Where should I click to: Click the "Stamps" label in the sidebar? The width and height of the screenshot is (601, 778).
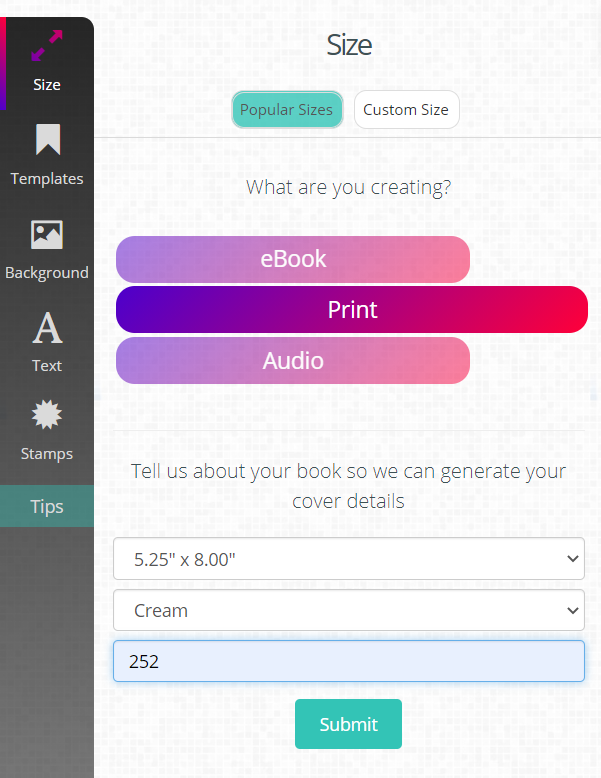(47, 454)
